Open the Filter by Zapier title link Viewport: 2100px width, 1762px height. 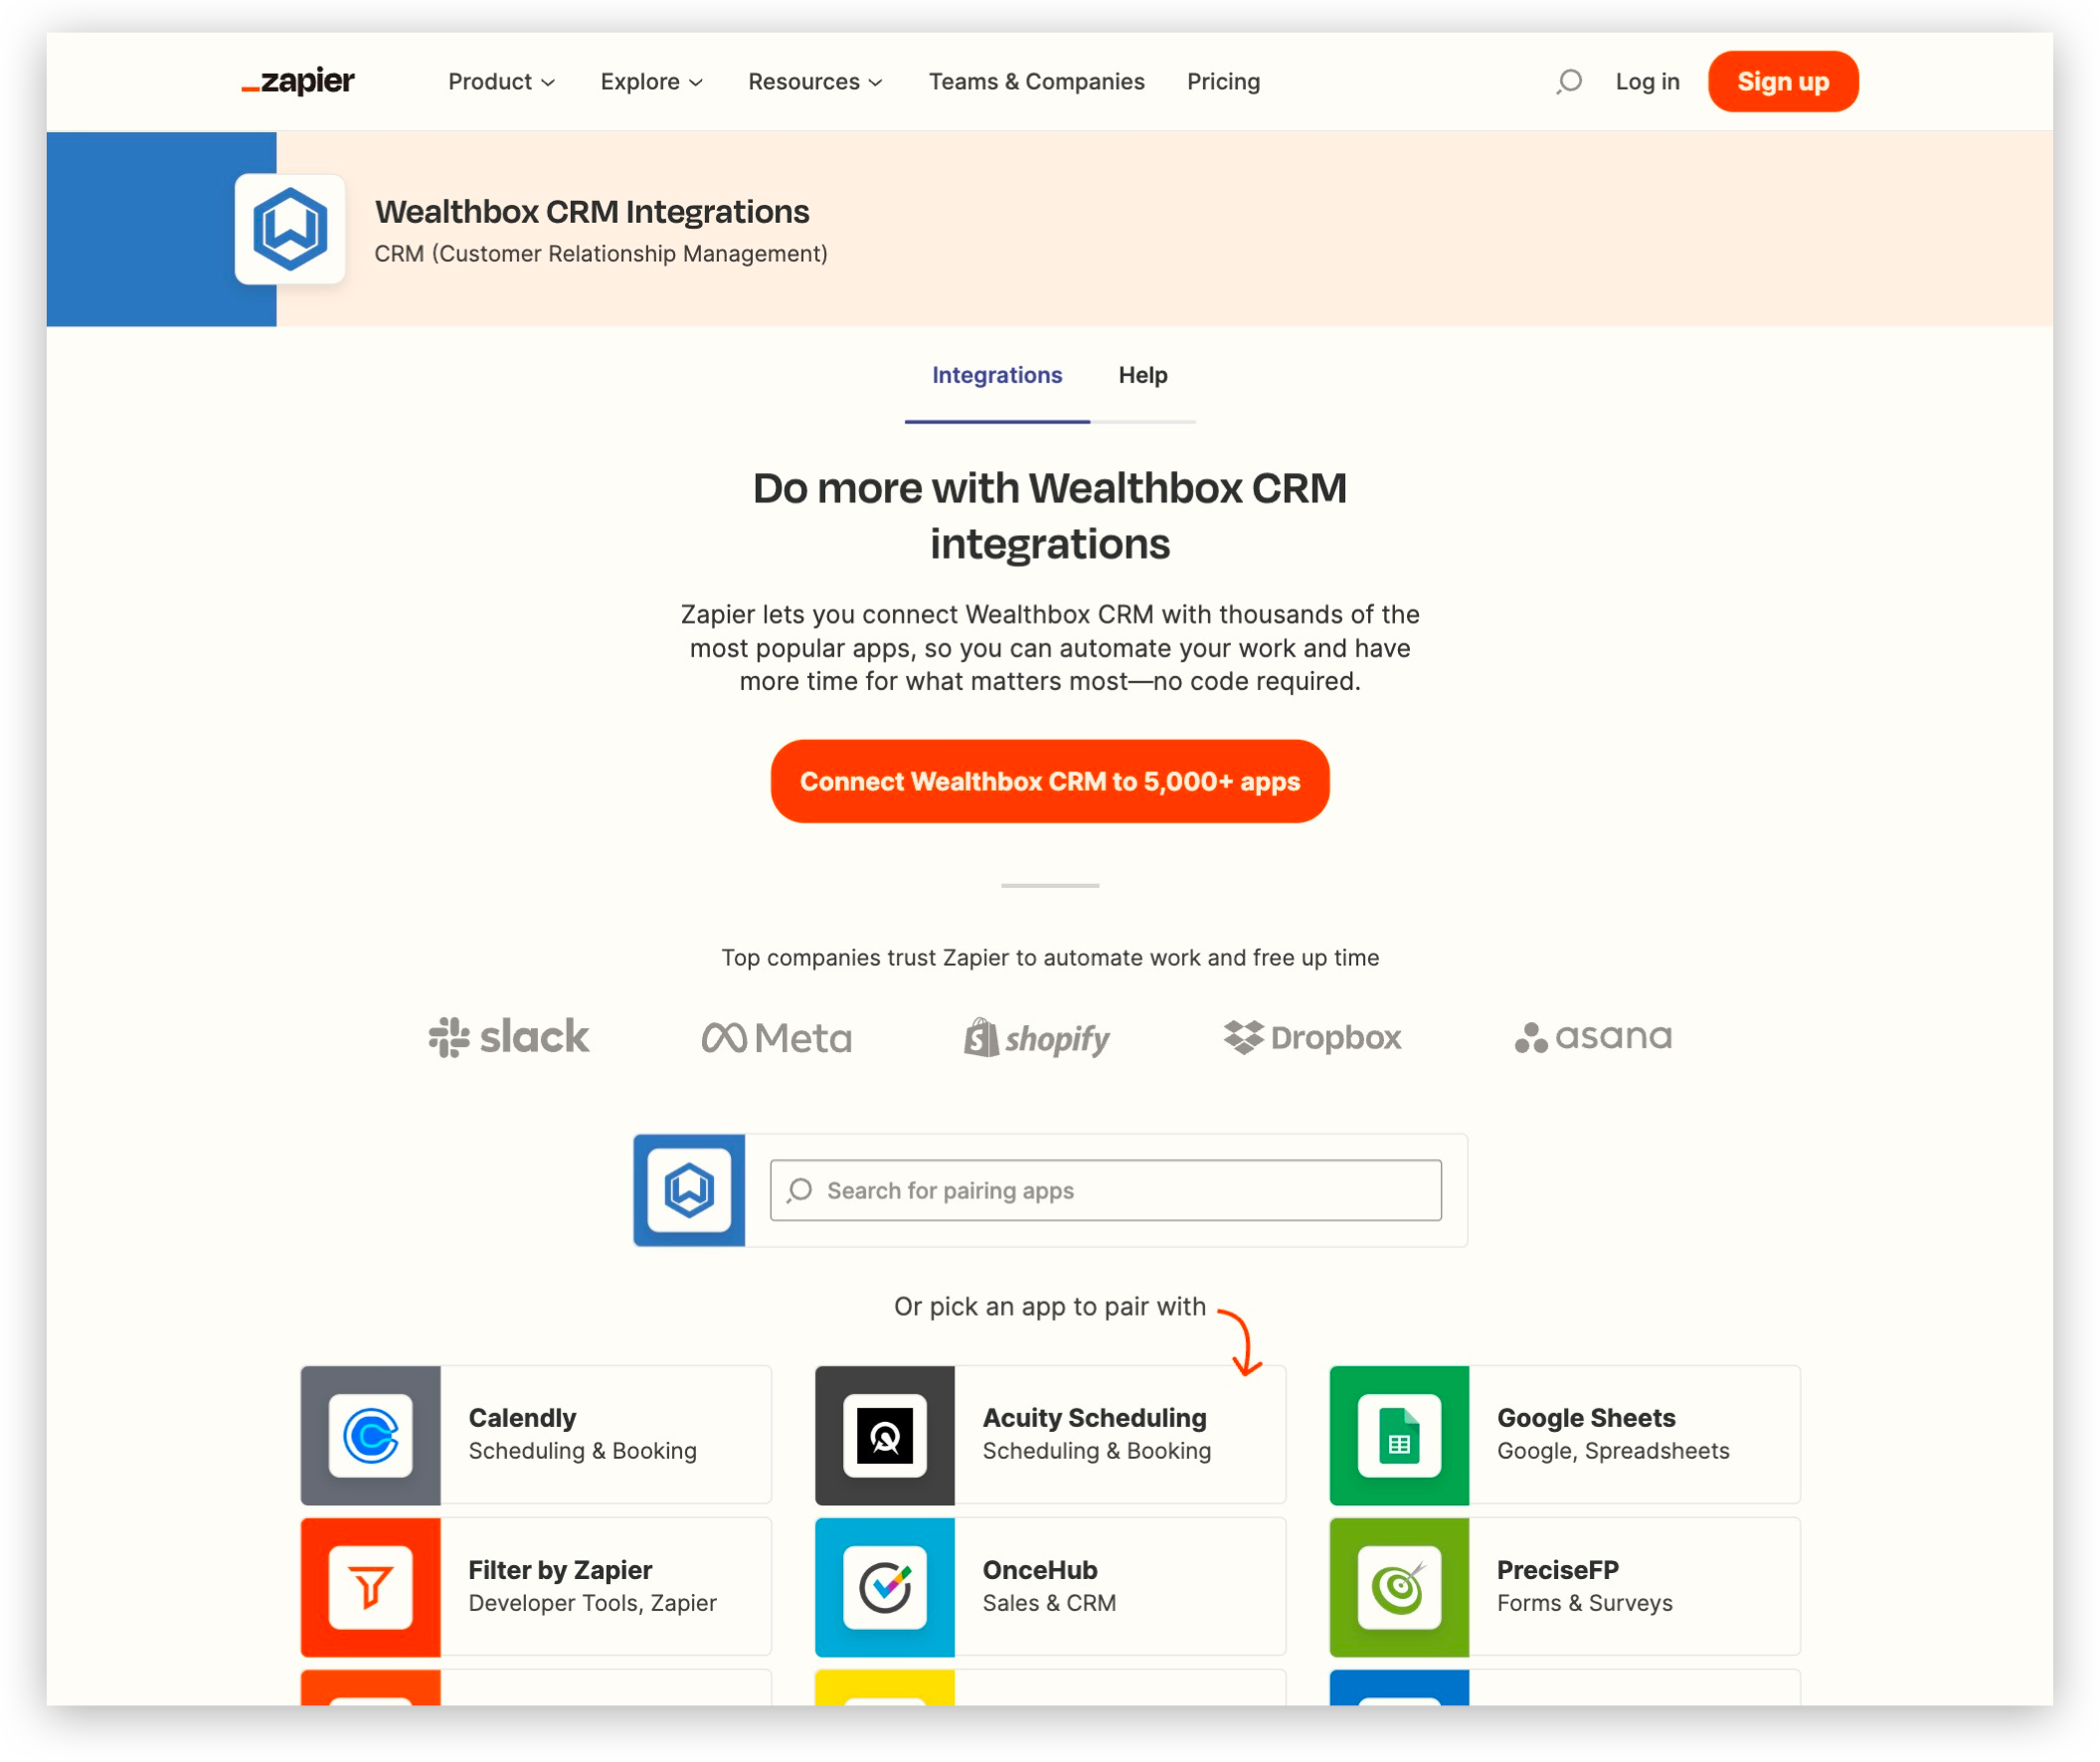[x=560, y=1569]
